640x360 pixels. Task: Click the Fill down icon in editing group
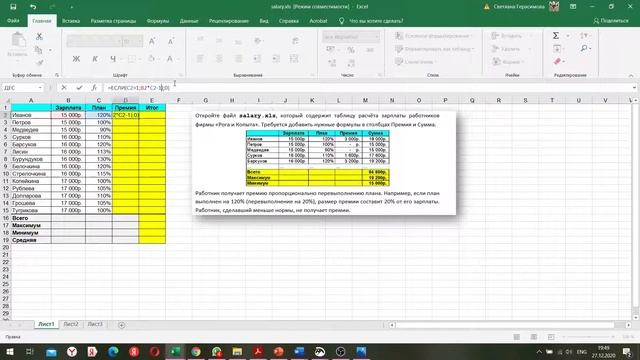click(557, 49)
